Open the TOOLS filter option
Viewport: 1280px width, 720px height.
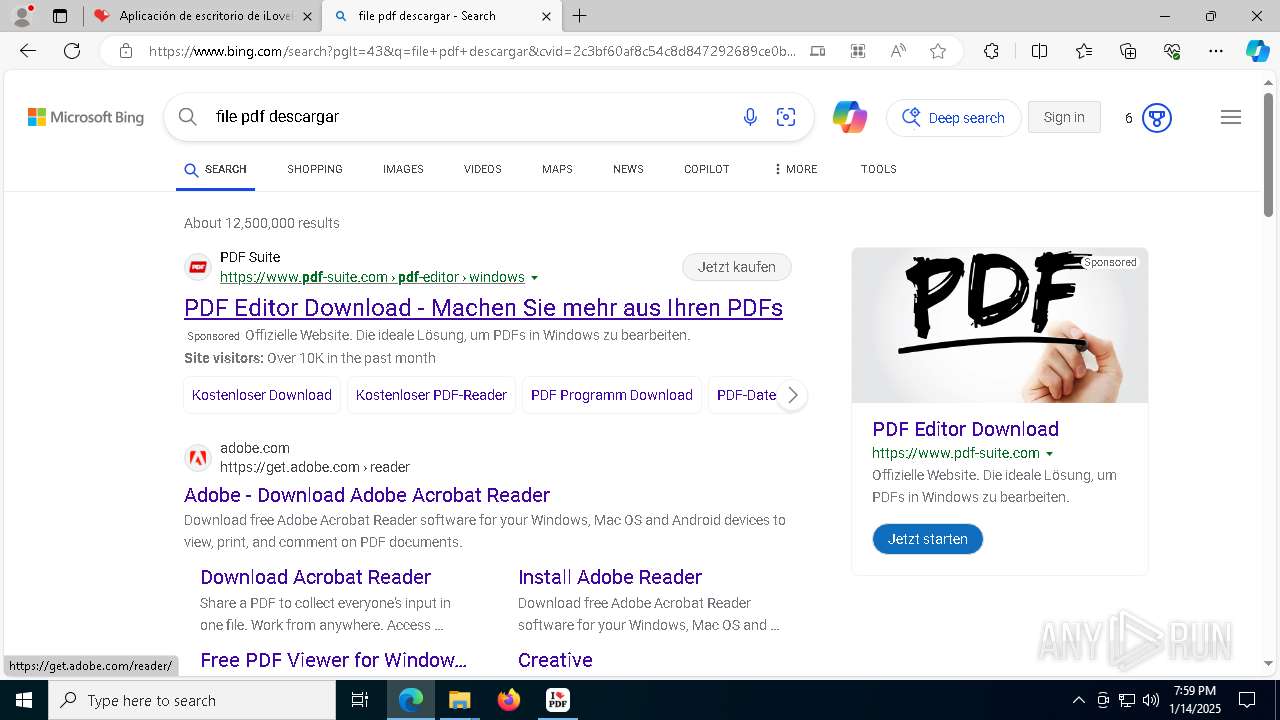(x=879, y=169)
